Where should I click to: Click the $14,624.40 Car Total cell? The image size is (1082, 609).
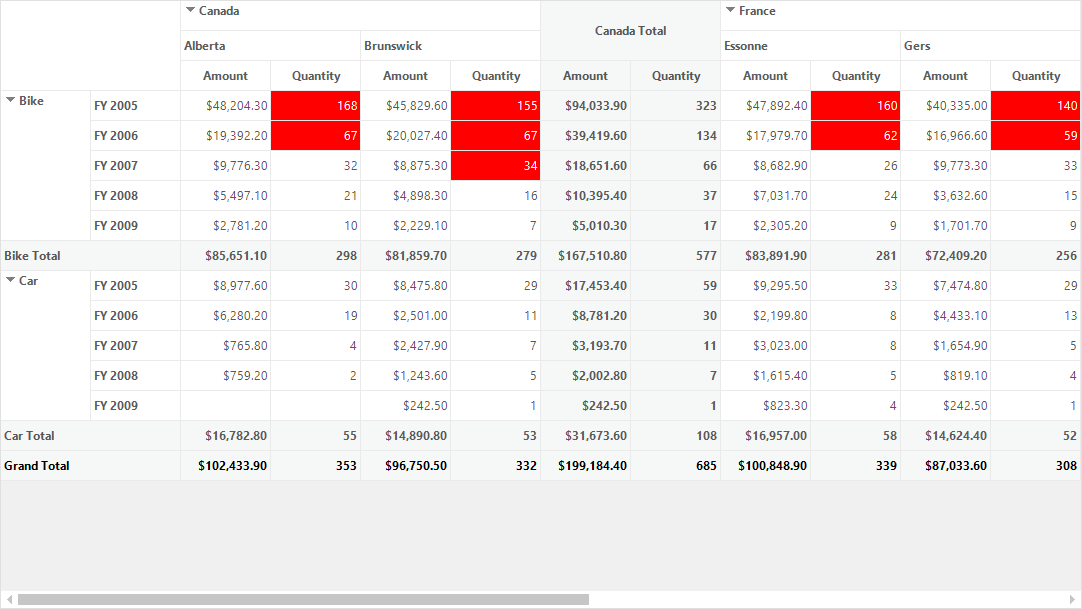(x=945, y=436)
